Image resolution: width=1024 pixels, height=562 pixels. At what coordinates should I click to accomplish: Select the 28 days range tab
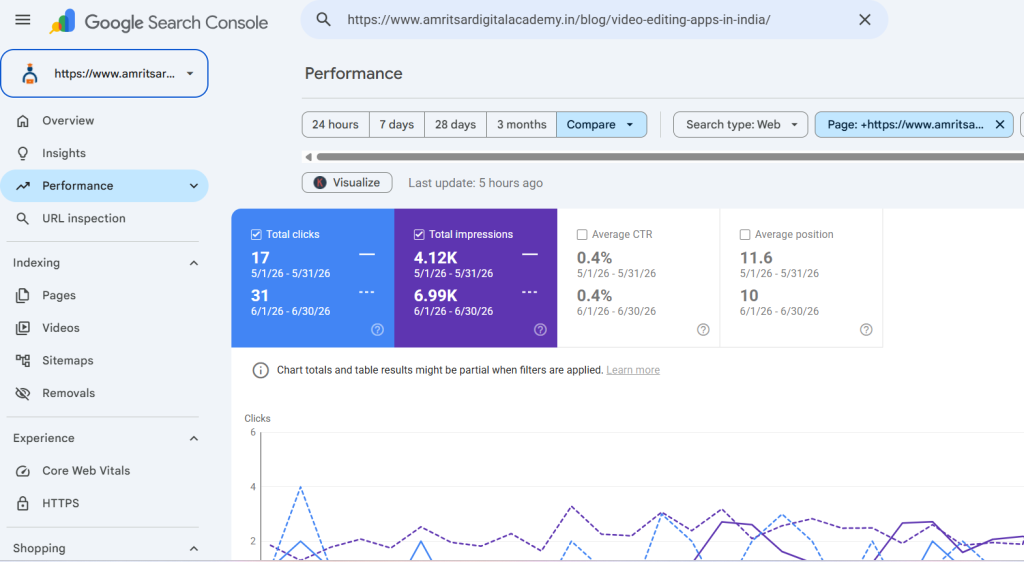(455, 125)
